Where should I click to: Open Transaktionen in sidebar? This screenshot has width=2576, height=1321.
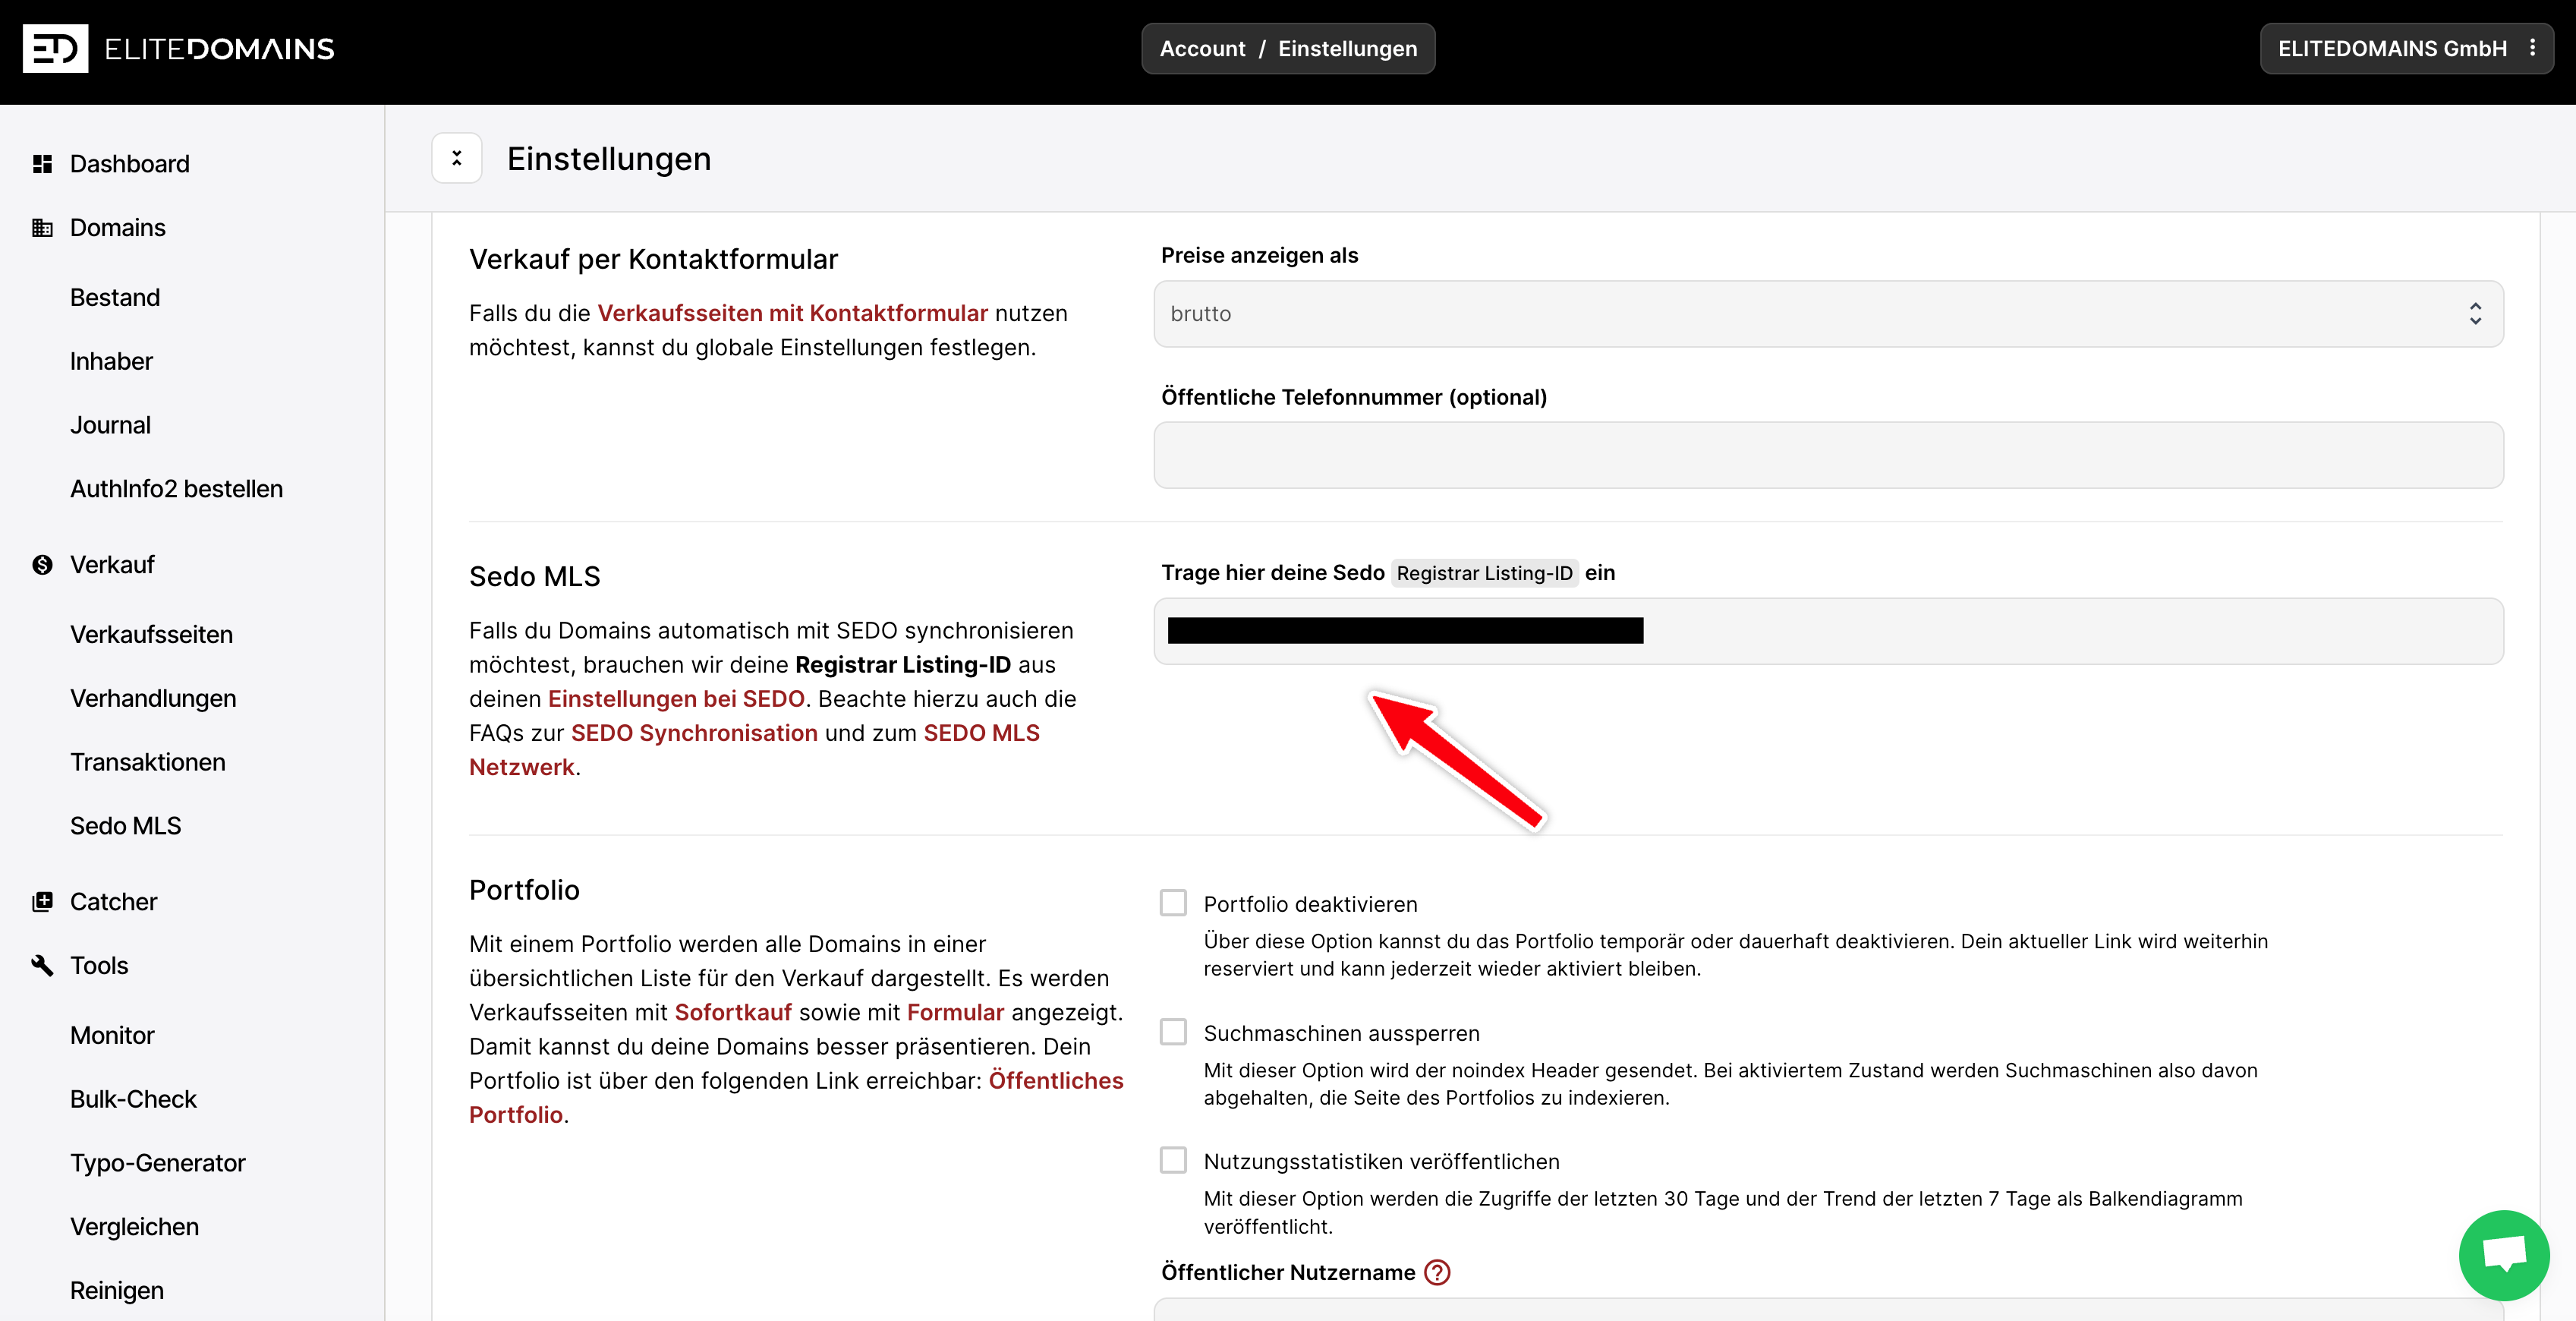tap(148, 763)
